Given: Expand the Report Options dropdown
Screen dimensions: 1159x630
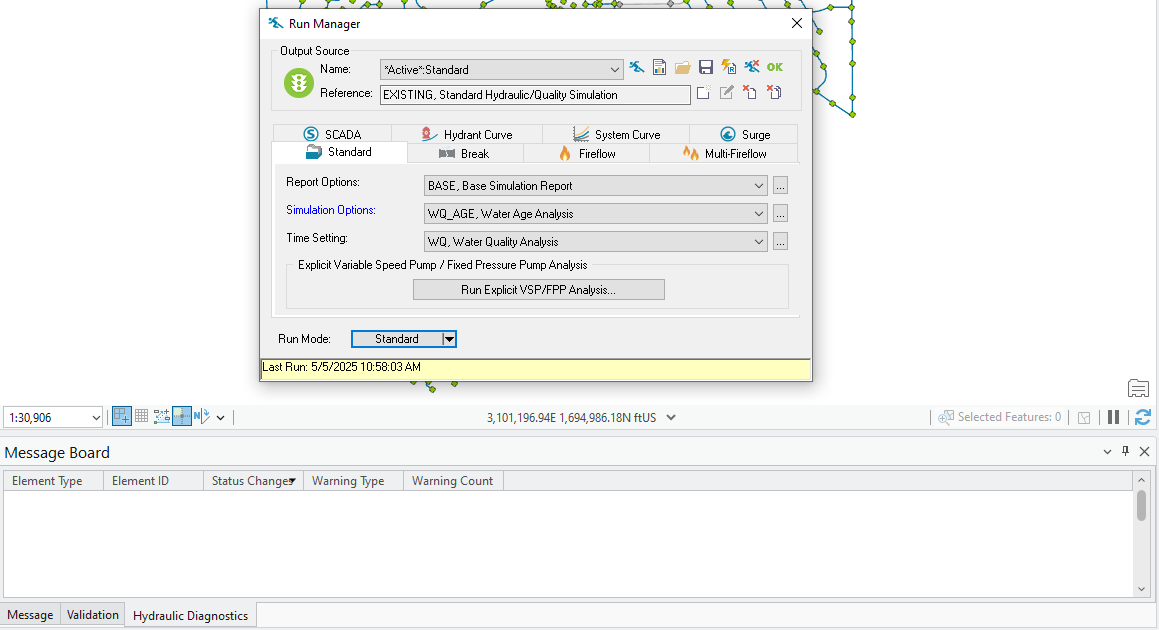Looking at the screenshot, I should (758, 186).
